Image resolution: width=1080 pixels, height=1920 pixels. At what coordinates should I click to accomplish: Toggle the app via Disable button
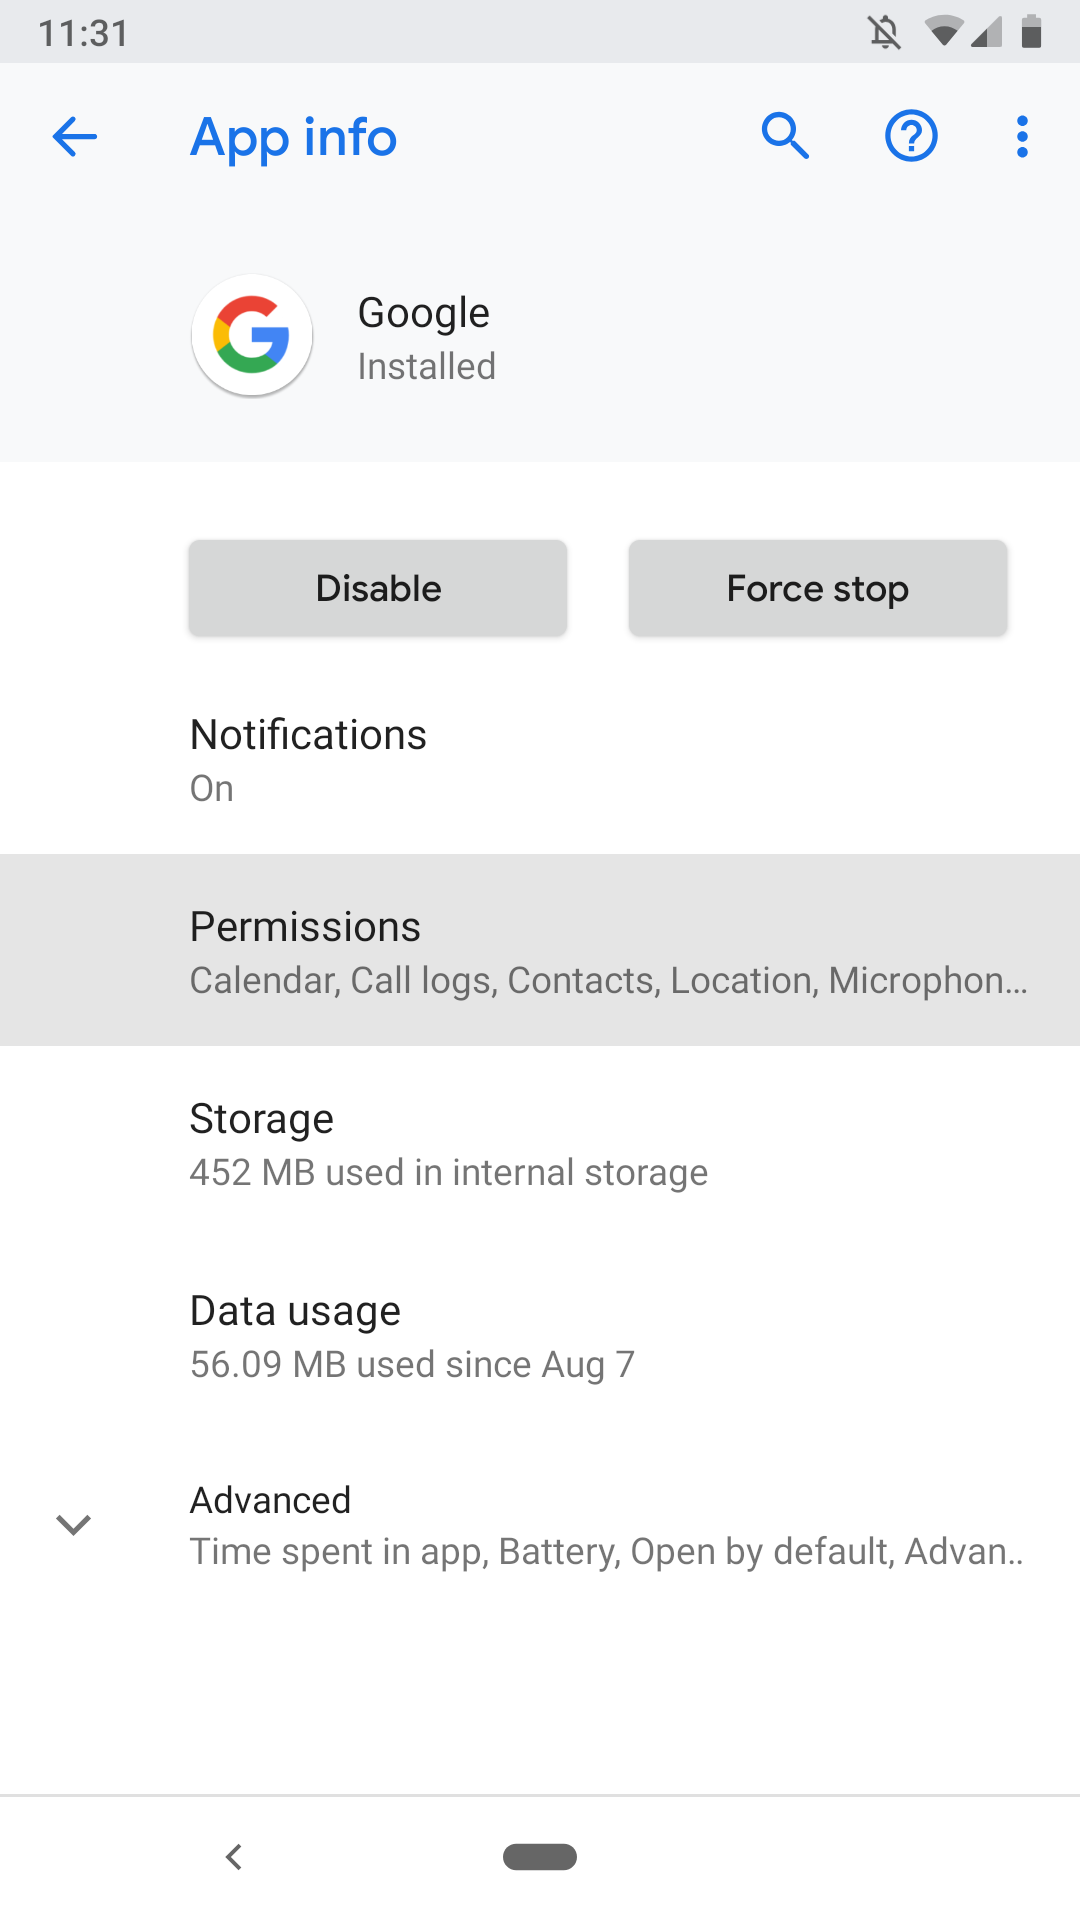coord(378,588)
